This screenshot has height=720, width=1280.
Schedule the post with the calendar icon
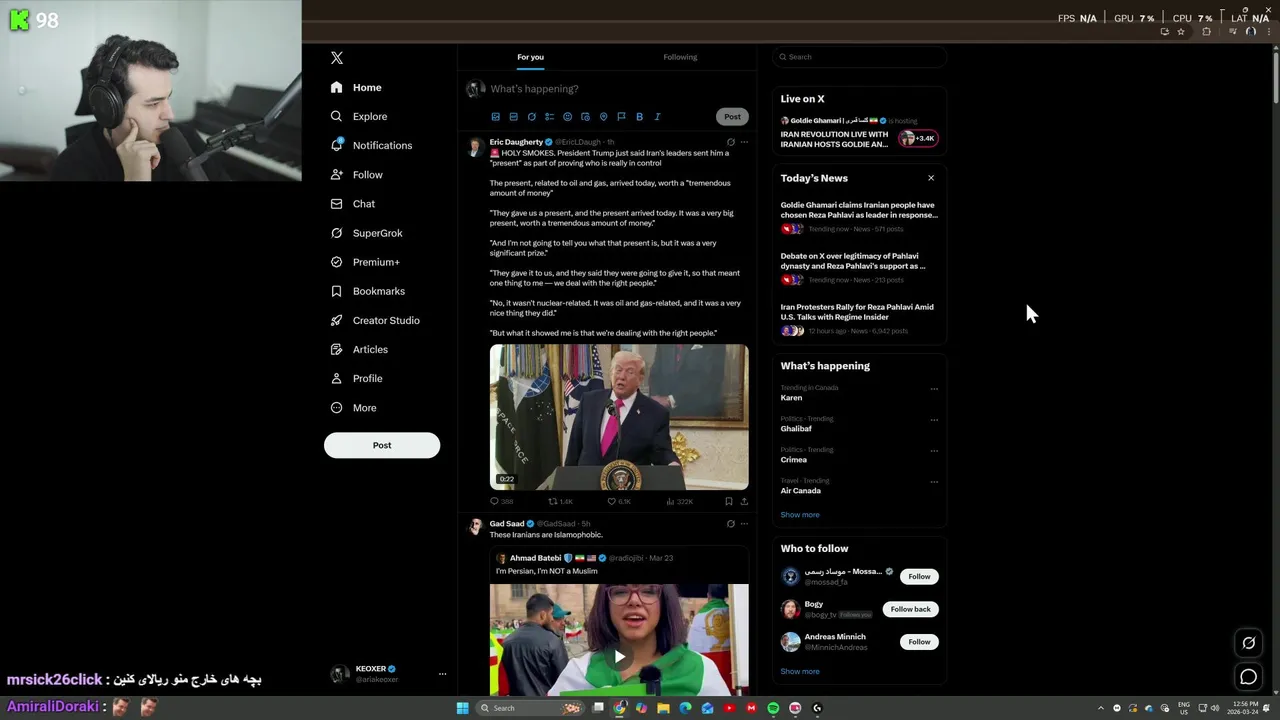pos(585,117)
